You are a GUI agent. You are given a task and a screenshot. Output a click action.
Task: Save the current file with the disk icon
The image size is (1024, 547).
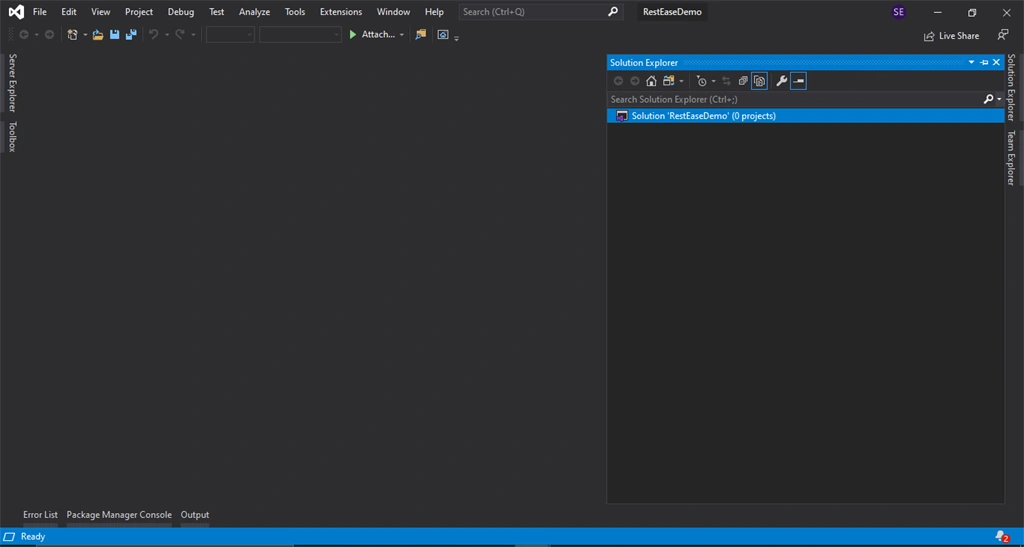point(114,35)
